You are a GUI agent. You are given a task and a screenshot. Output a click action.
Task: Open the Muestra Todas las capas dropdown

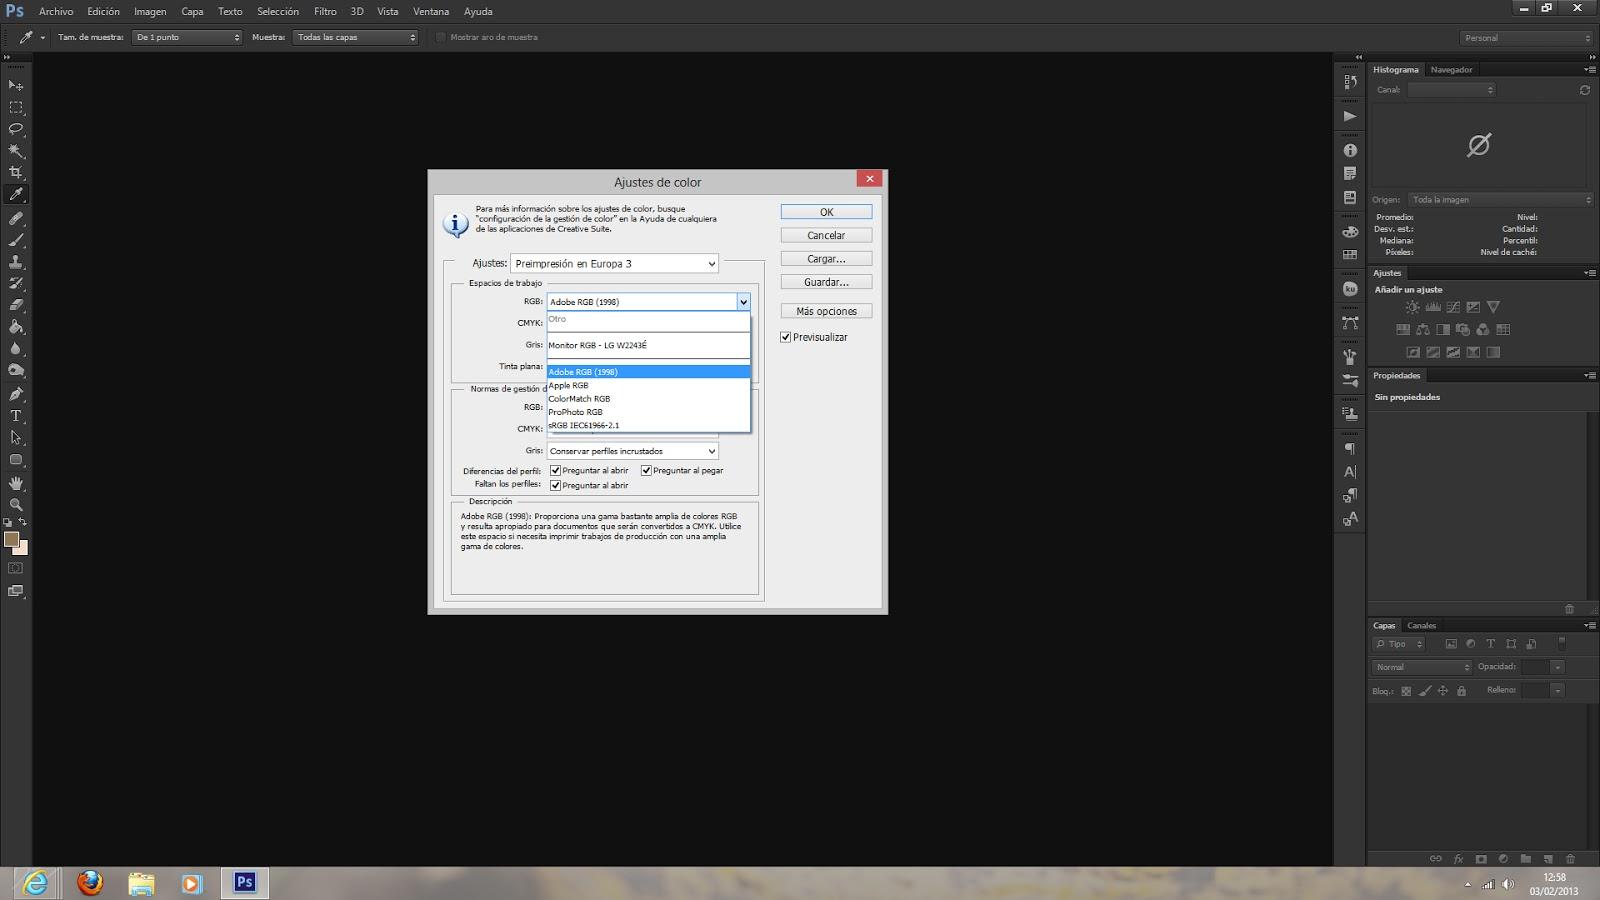[x=356, y=37]
